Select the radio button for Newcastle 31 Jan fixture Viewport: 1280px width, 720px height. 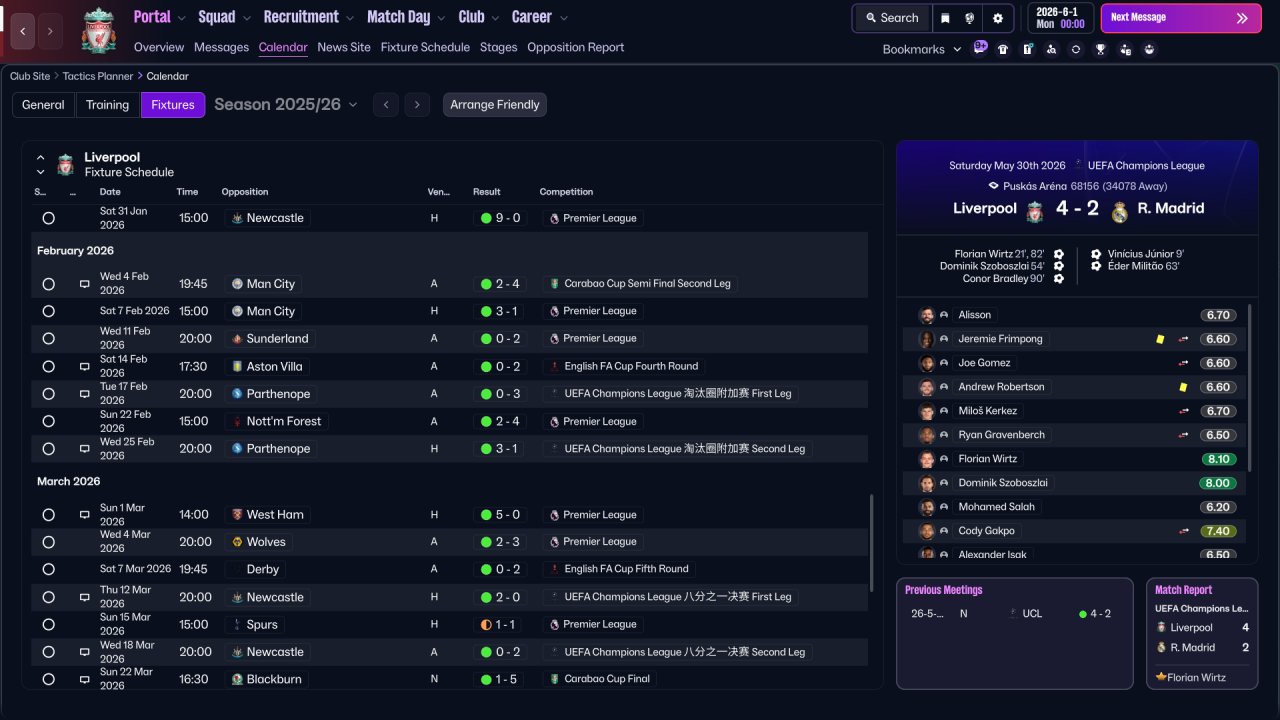coord(48,218)
